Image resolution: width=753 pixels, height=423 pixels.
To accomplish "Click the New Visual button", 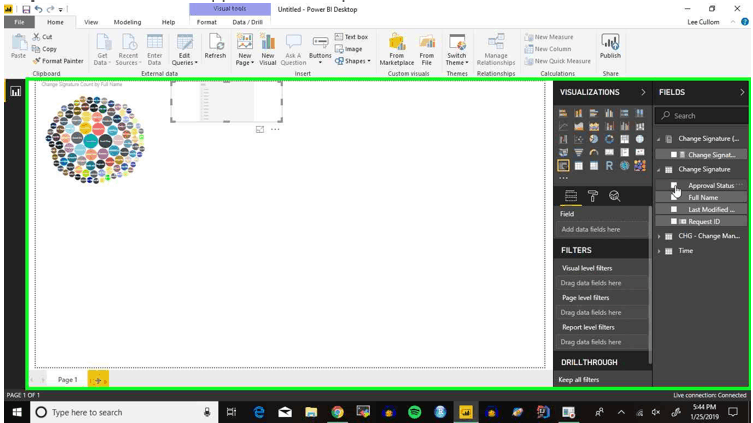I will [x=267, y=50].
